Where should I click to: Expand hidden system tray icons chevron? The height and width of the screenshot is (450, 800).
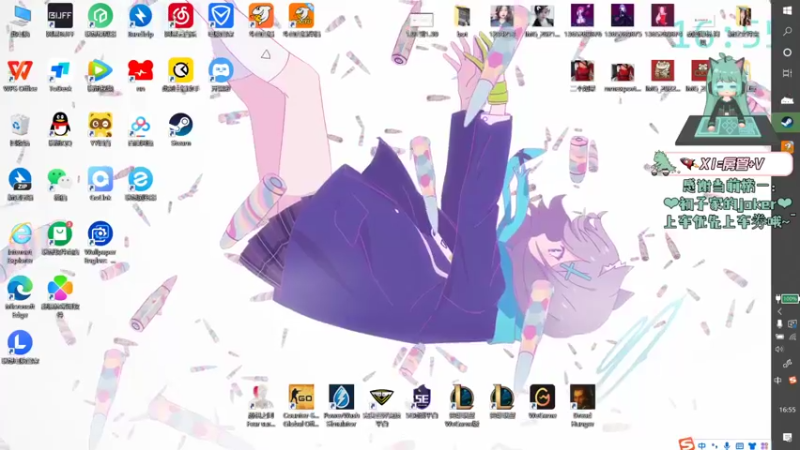tap(780, 312)
